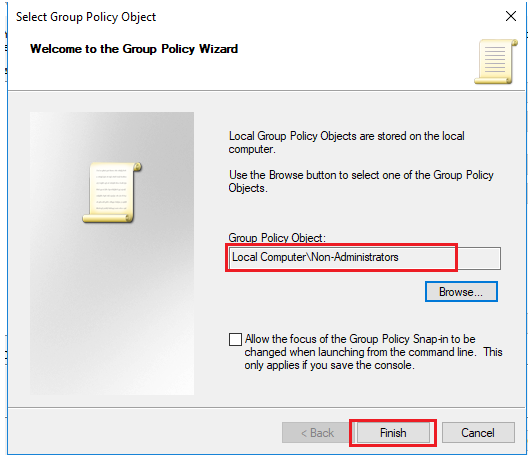Click the 'Local Group Policy Objects are stored' paragraph
The width and height of the screenshot is (532, 460).
click(346, 142)
